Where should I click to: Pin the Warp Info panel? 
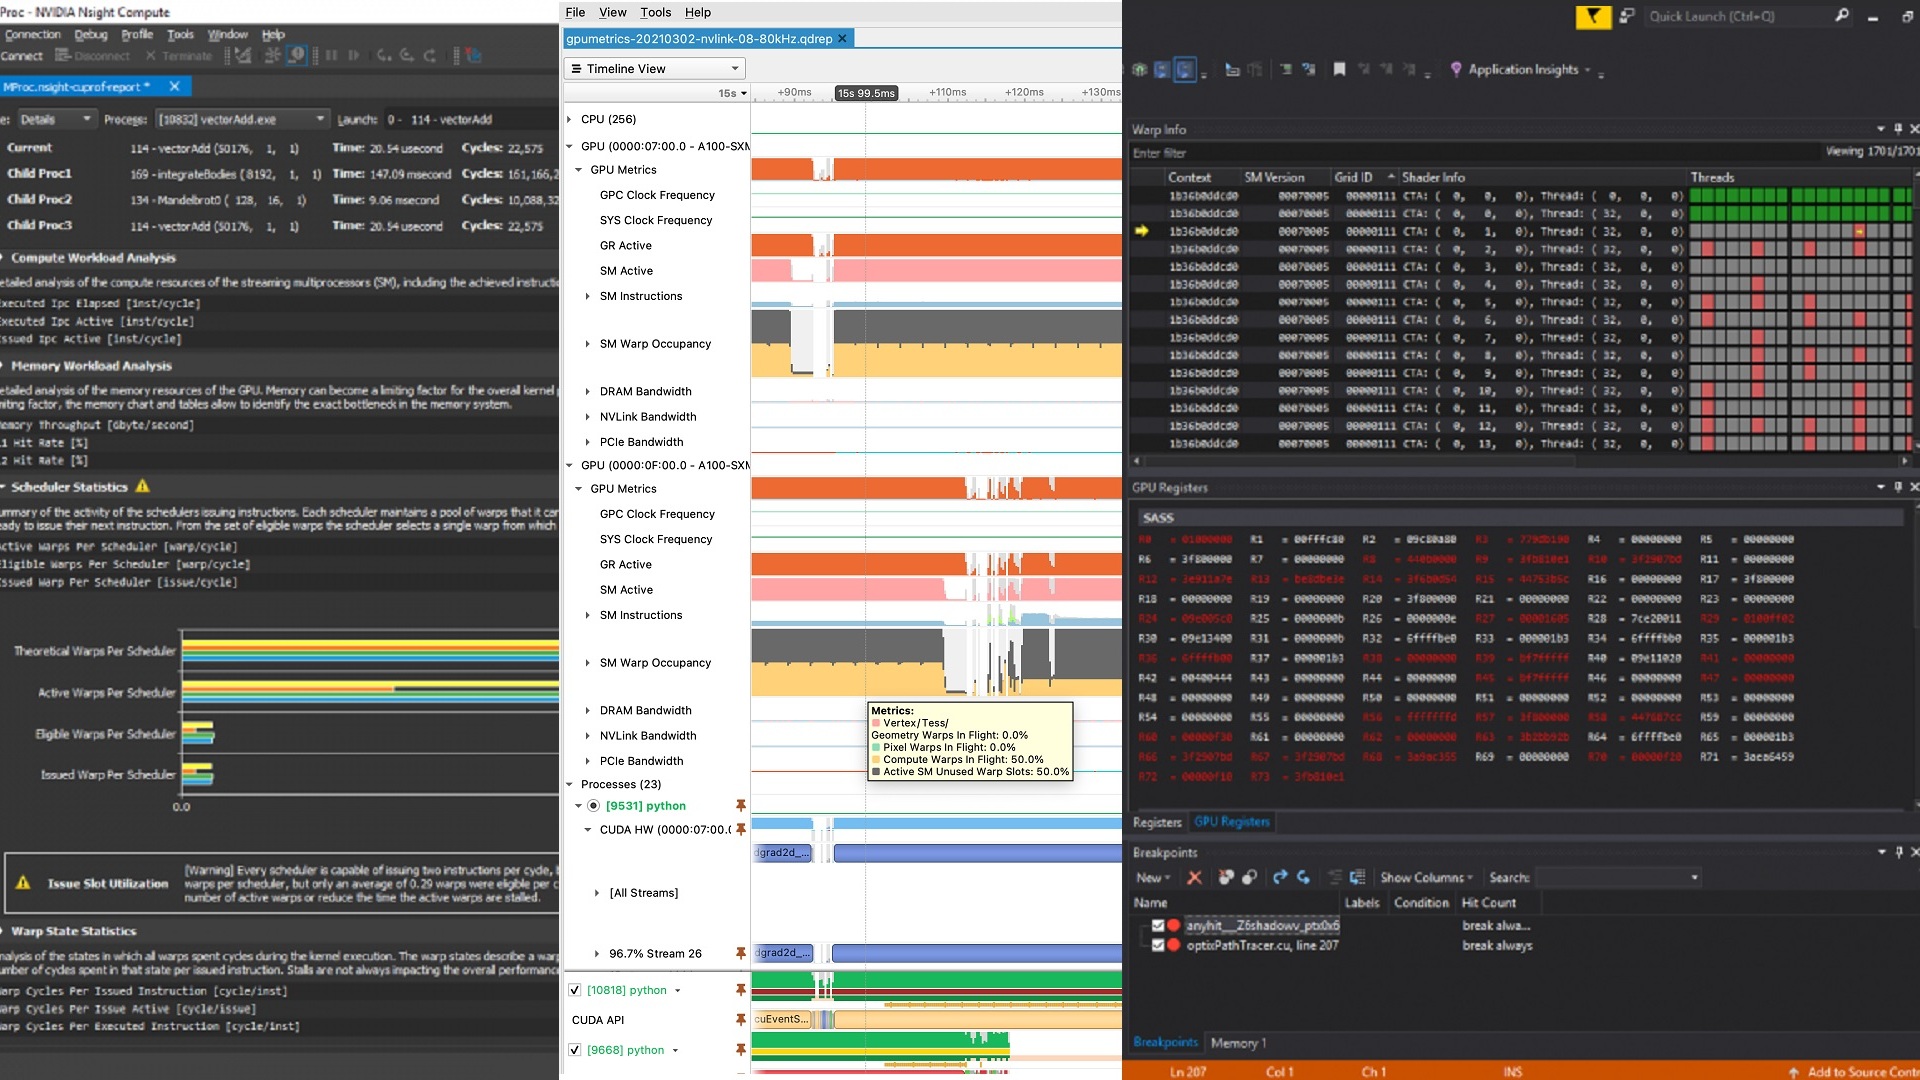1897,129
